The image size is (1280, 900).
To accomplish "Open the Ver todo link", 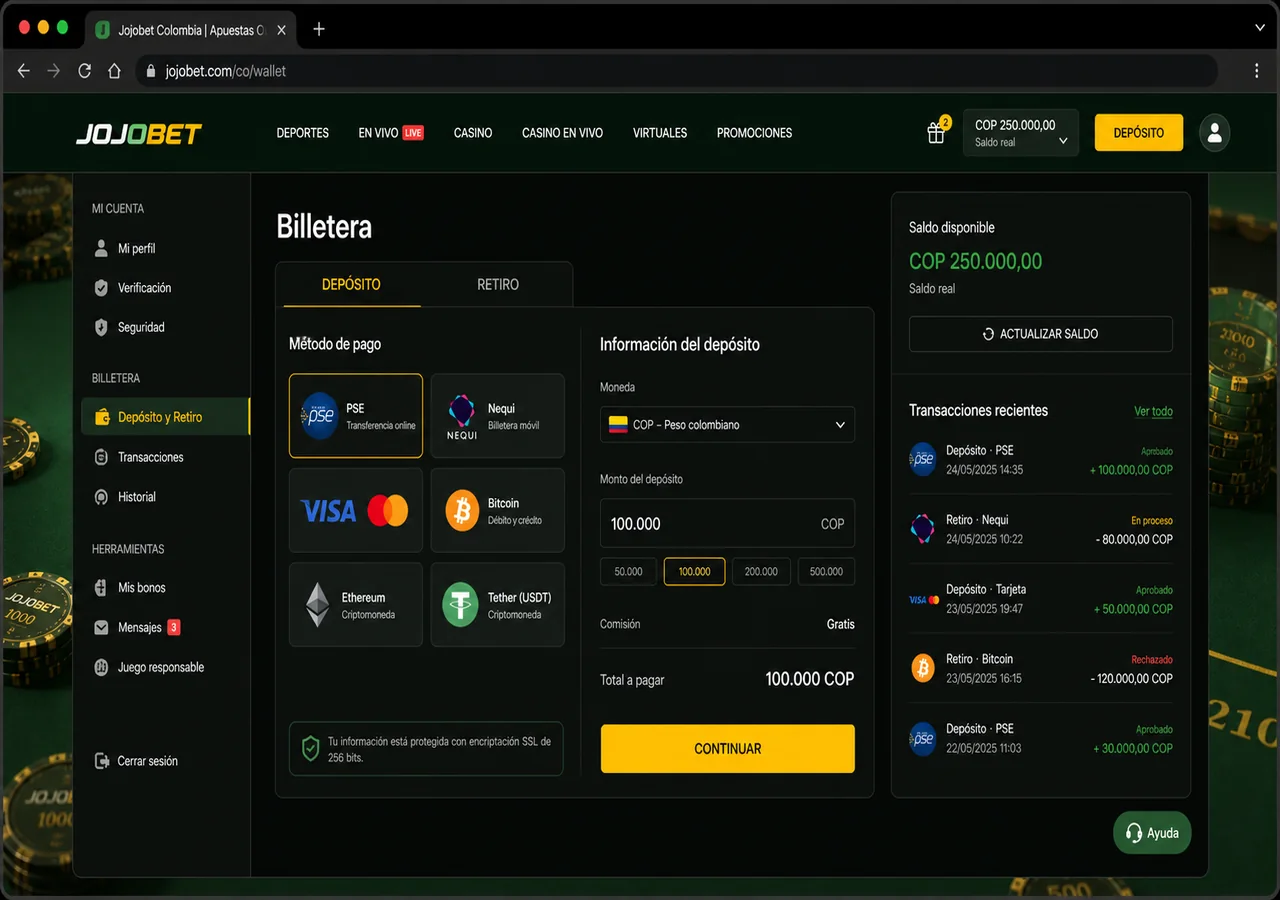I will tap(1153, 411).
